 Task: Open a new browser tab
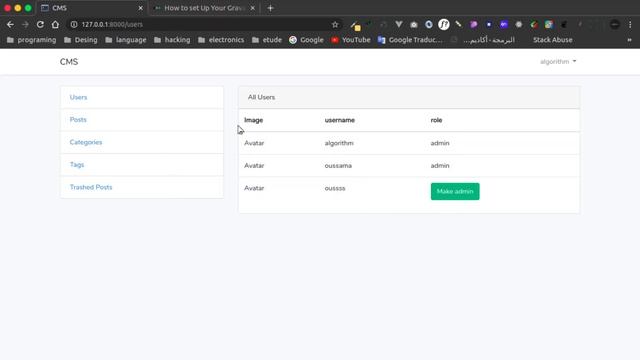[x=270, y=8]
